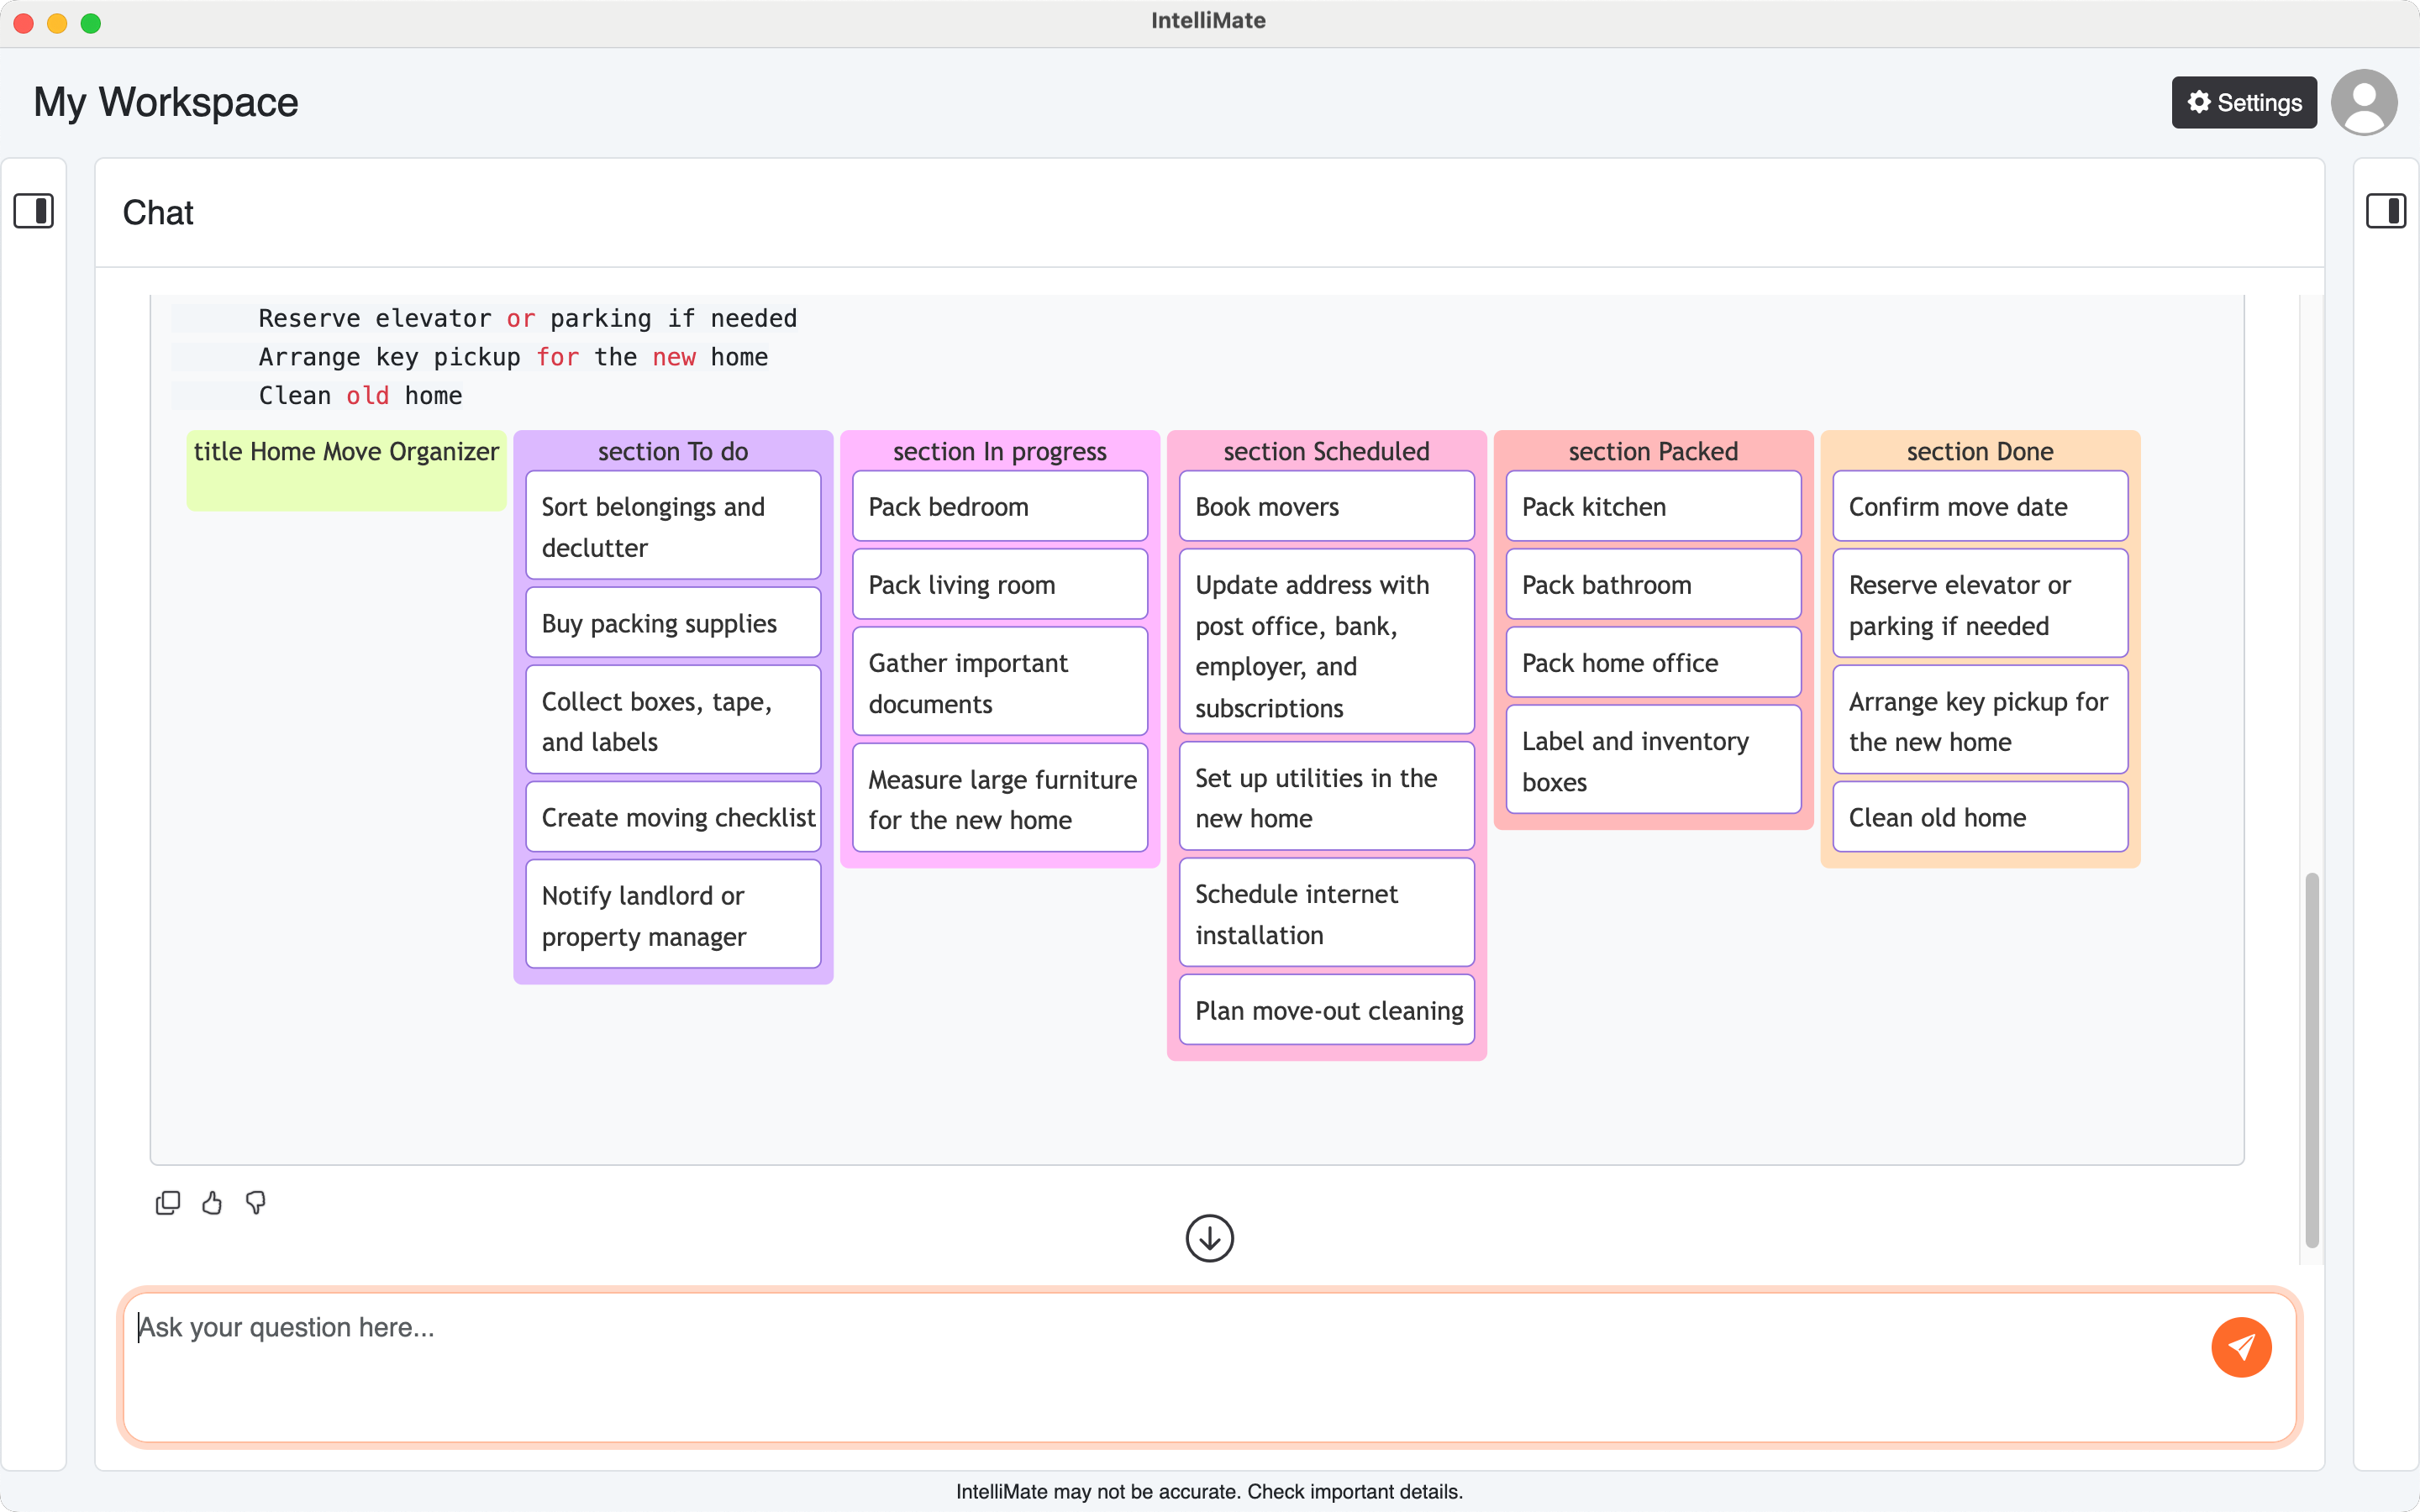Give thumbs down to the response

tap(256, 1203)
